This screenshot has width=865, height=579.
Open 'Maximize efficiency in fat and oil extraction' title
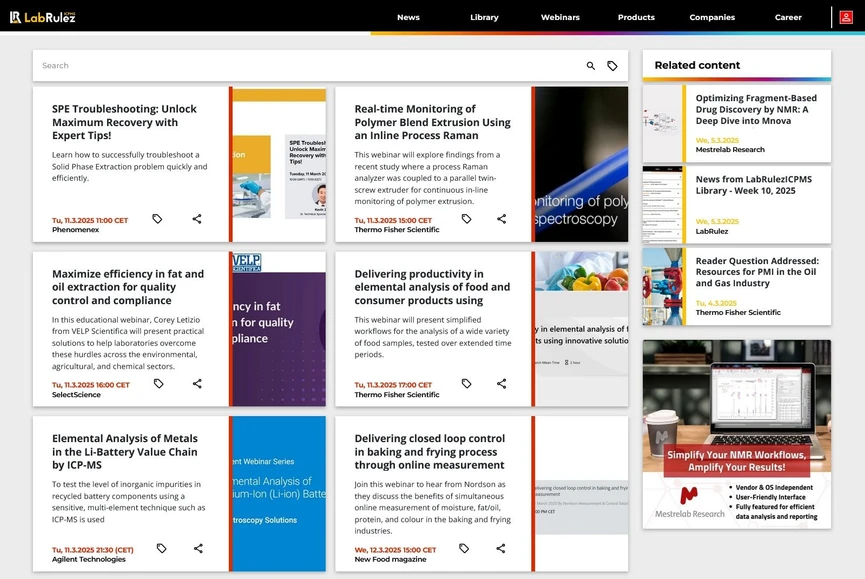click(128, 287)
